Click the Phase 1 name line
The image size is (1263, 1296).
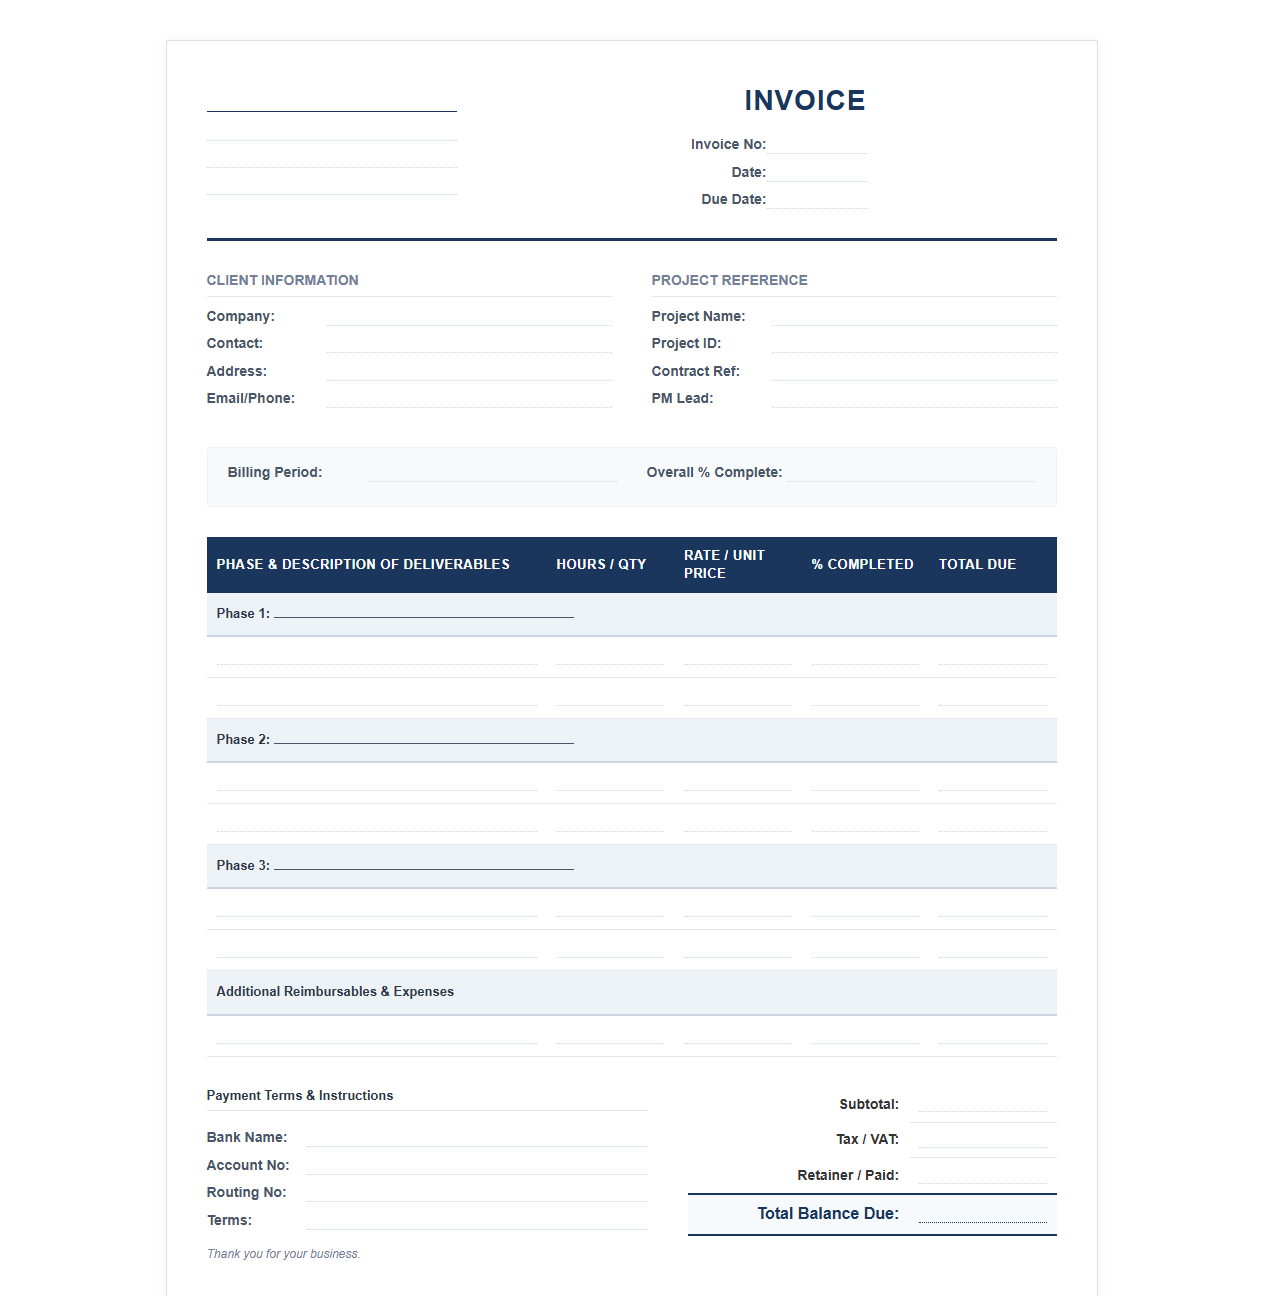424,612
